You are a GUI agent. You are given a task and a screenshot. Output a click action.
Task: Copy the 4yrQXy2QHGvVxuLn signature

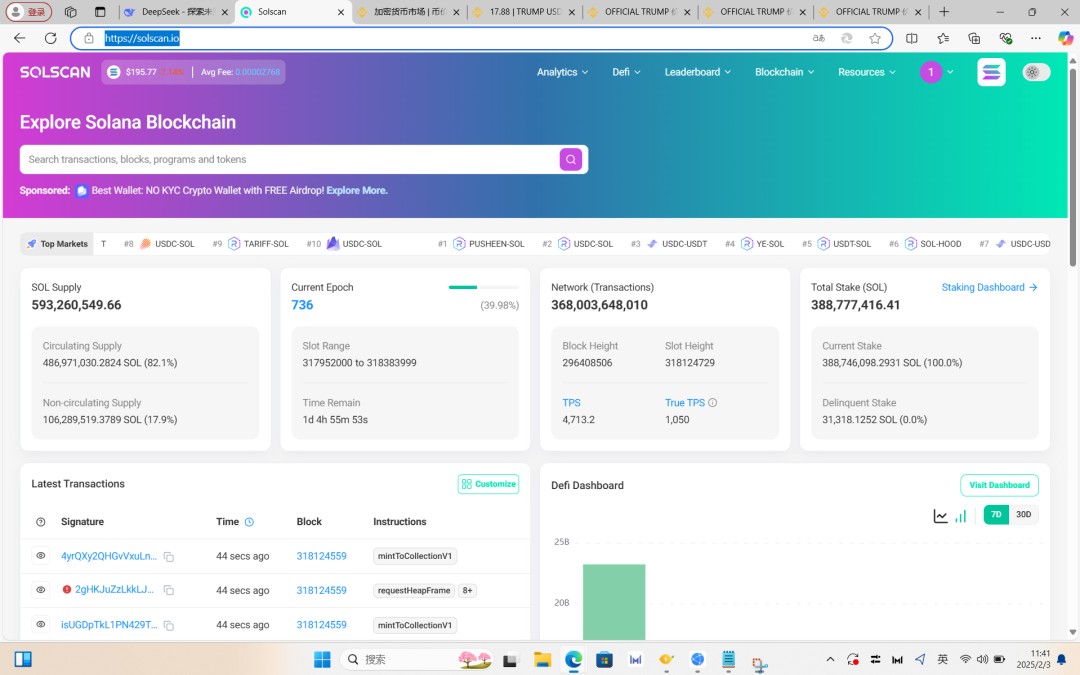[169, 557]
